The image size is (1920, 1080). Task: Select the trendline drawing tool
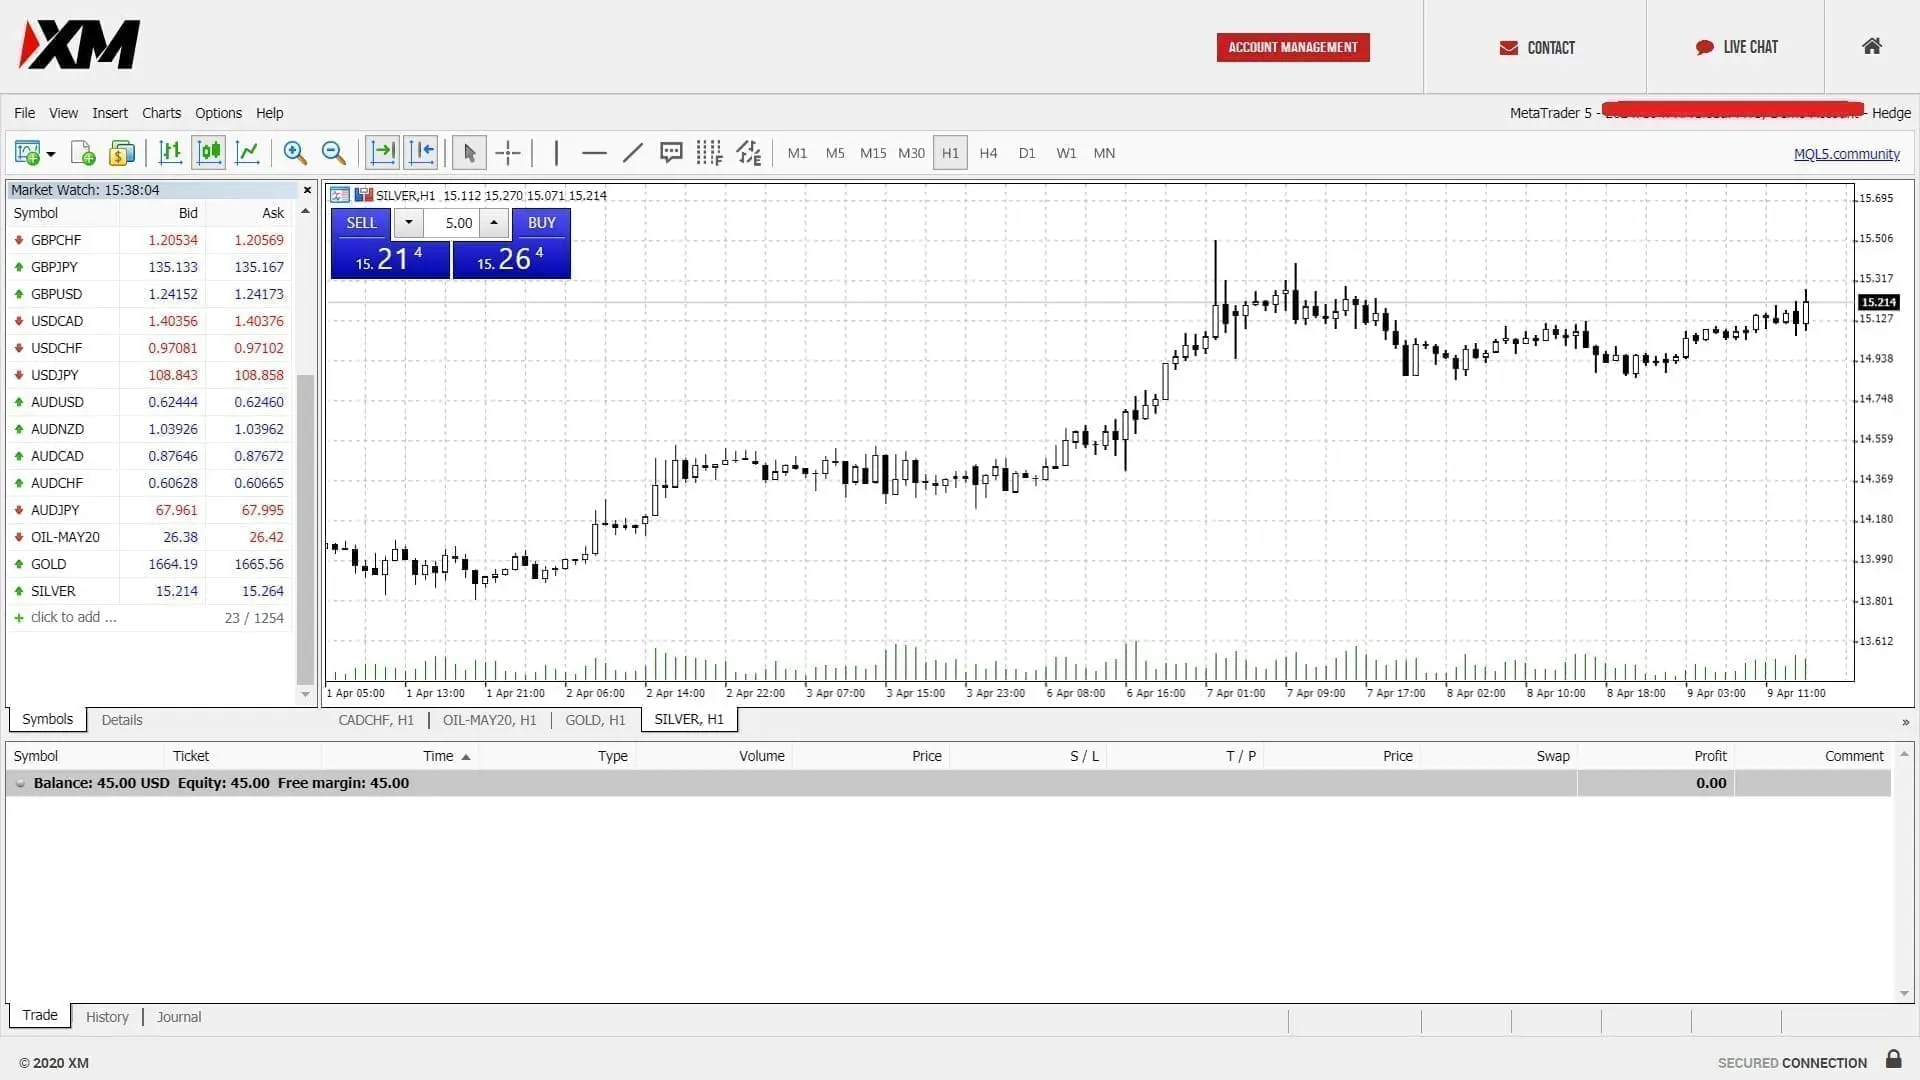631,152
